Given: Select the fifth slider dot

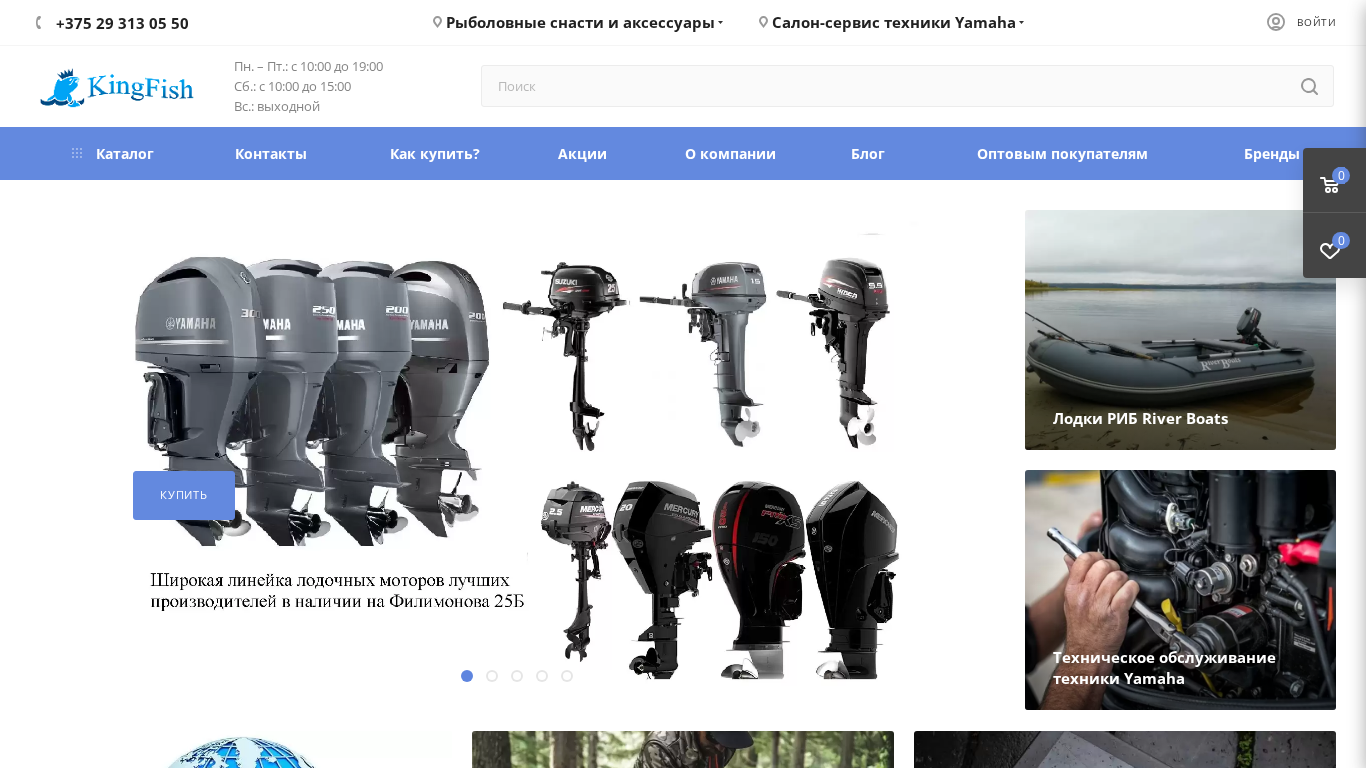Looking at the screenshot, I should pos(567,676).
